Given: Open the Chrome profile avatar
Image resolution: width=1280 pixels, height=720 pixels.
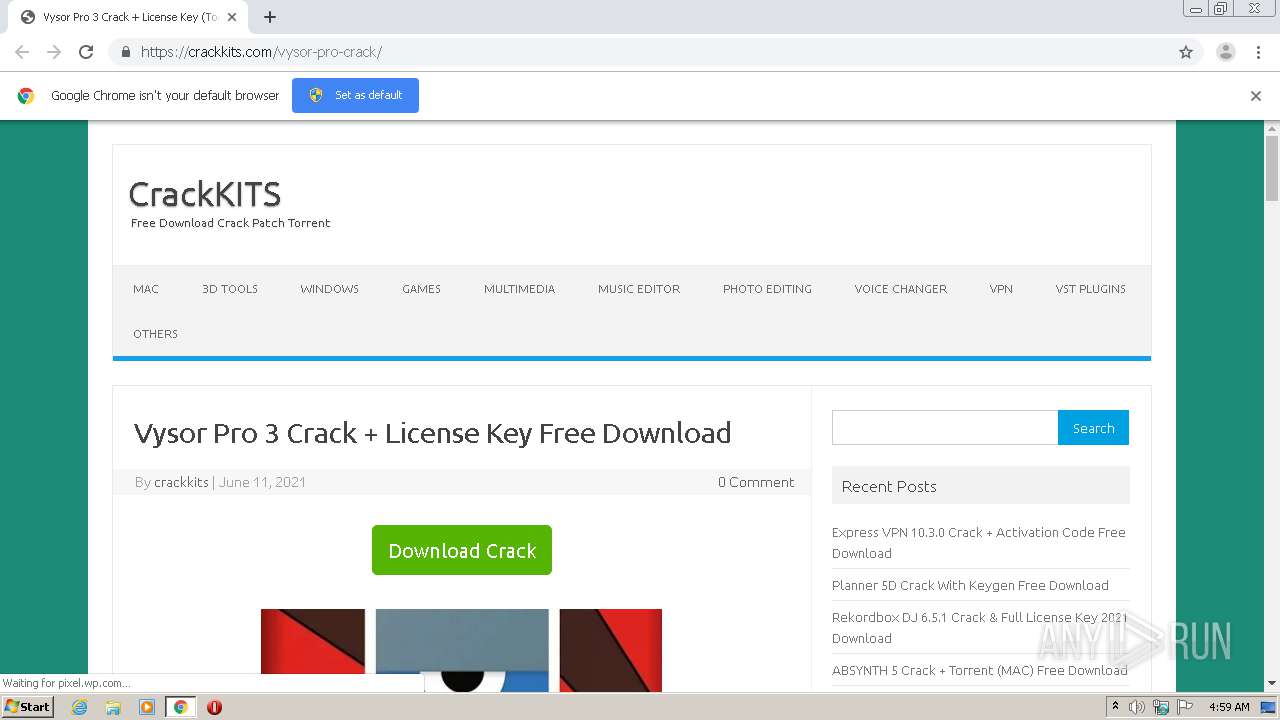Looking at the screenshot, I should point(1225,52).
